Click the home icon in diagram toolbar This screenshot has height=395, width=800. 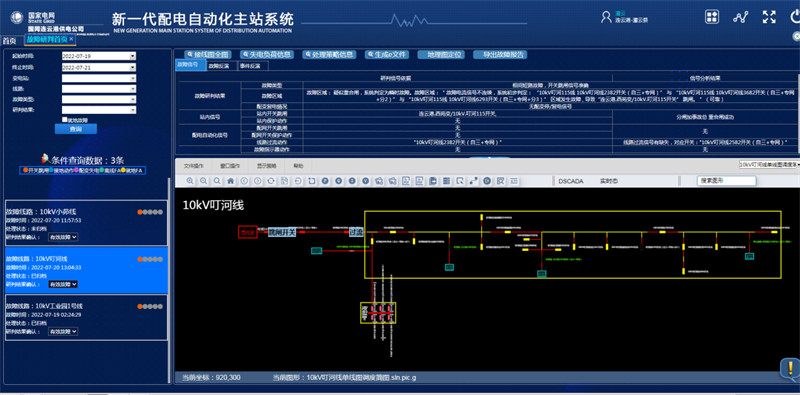click(231, 181)
